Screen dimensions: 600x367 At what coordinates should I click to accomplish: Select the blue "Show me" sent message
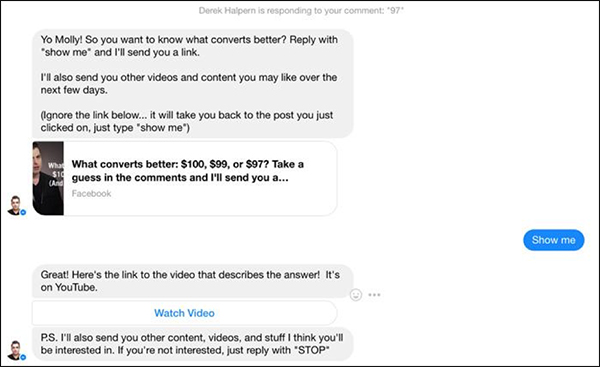[x=553, y=240]
